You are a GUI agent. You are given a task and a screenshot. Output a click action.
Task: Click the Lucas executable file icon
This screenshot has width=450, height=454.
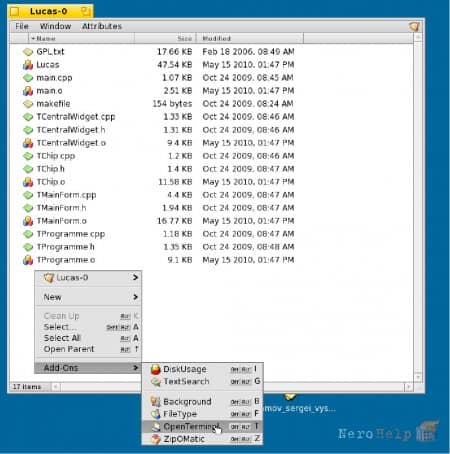(x=28, y=65)
